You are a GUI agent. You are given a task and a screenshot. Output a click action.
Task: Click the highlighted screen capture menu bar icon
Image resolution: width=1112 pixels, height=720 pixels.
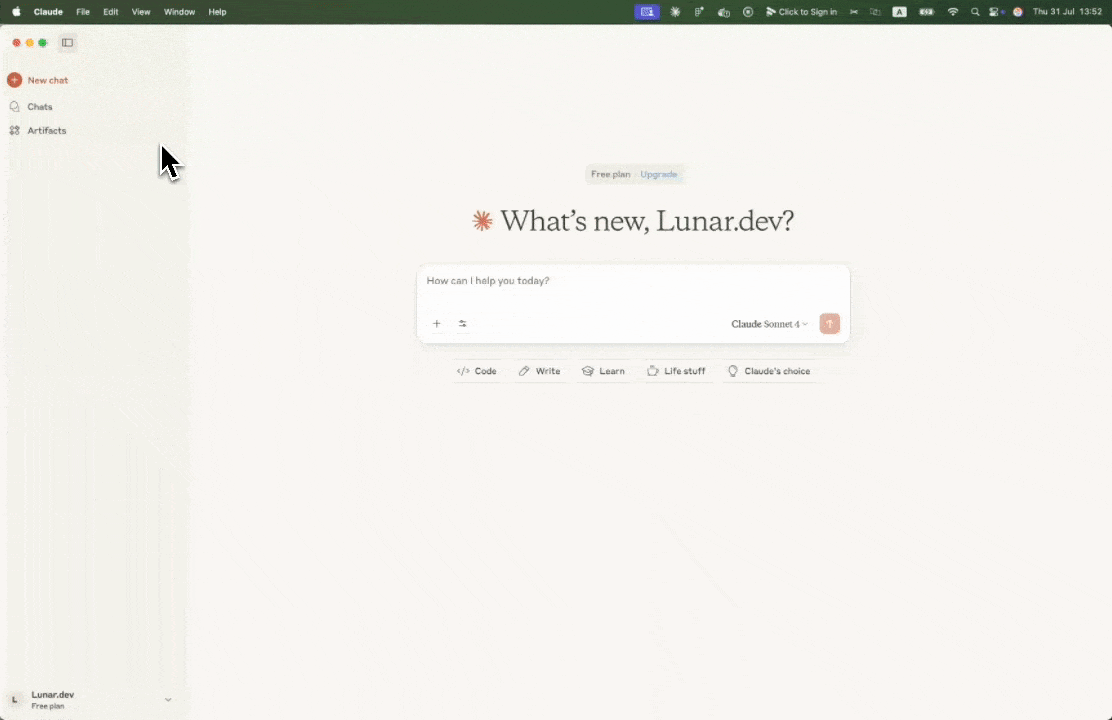pyautogui.click(x=647, y=12)
